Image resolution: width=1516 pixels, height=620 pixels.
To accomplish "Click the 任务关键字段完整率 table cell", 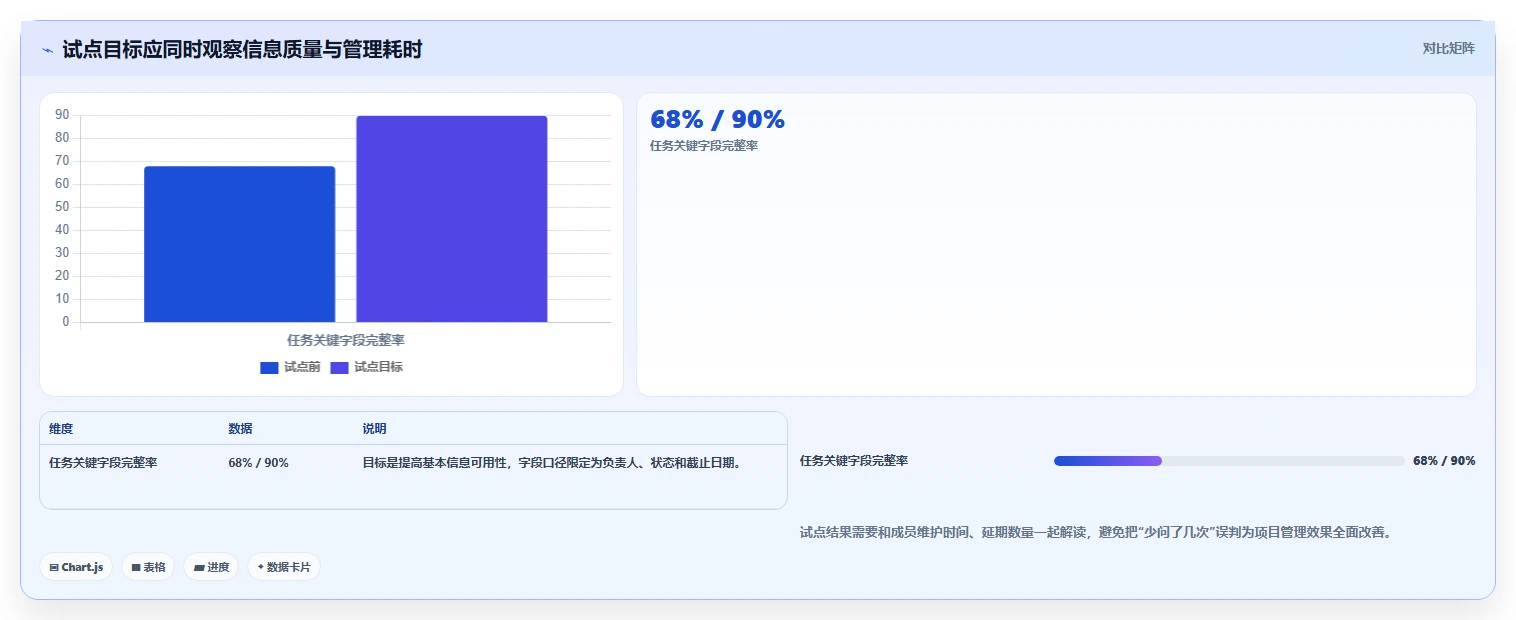I will [103, 463].
